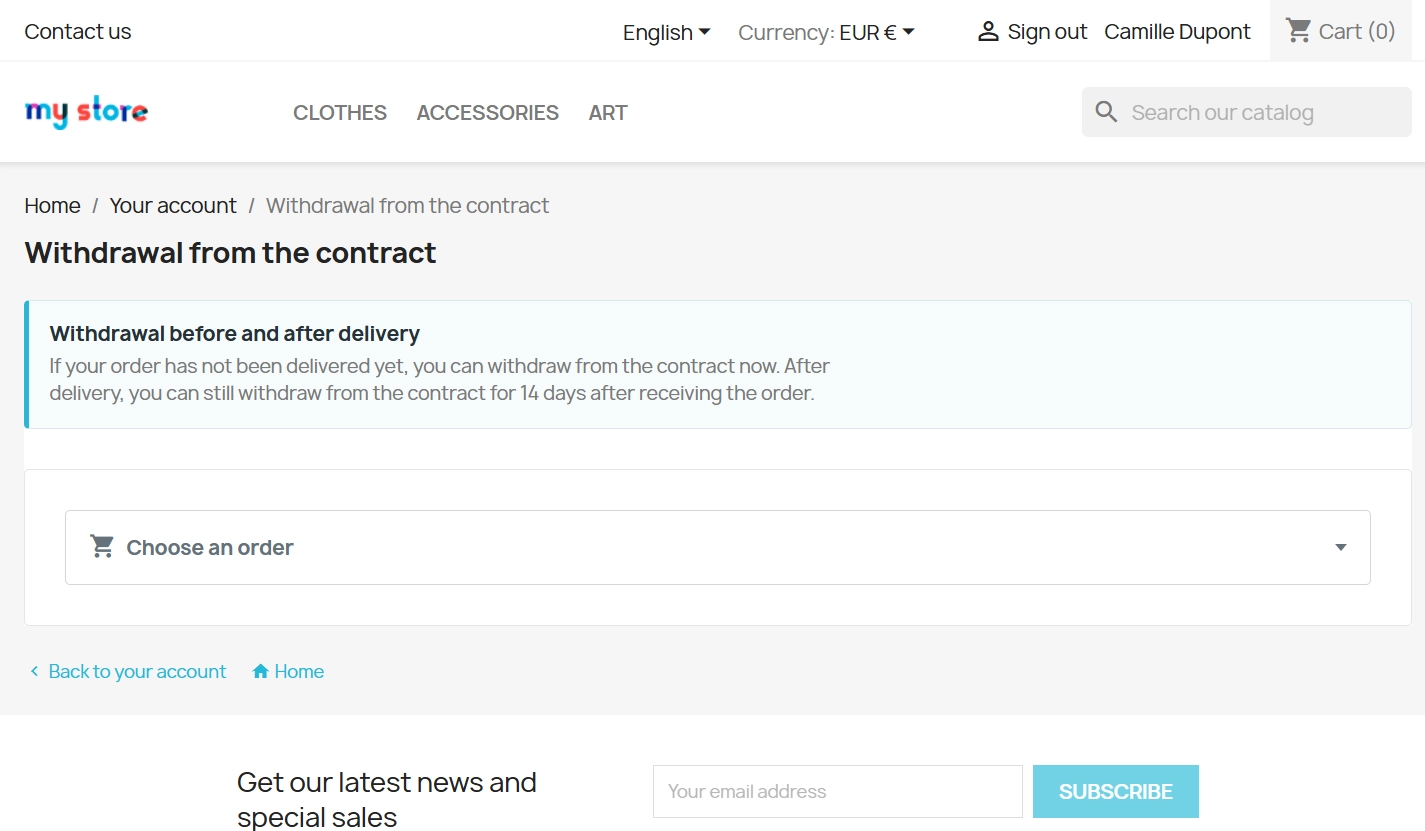Open the Accessories menu
Viewport: 1425px width, 831px height.
tap(488, 113)
